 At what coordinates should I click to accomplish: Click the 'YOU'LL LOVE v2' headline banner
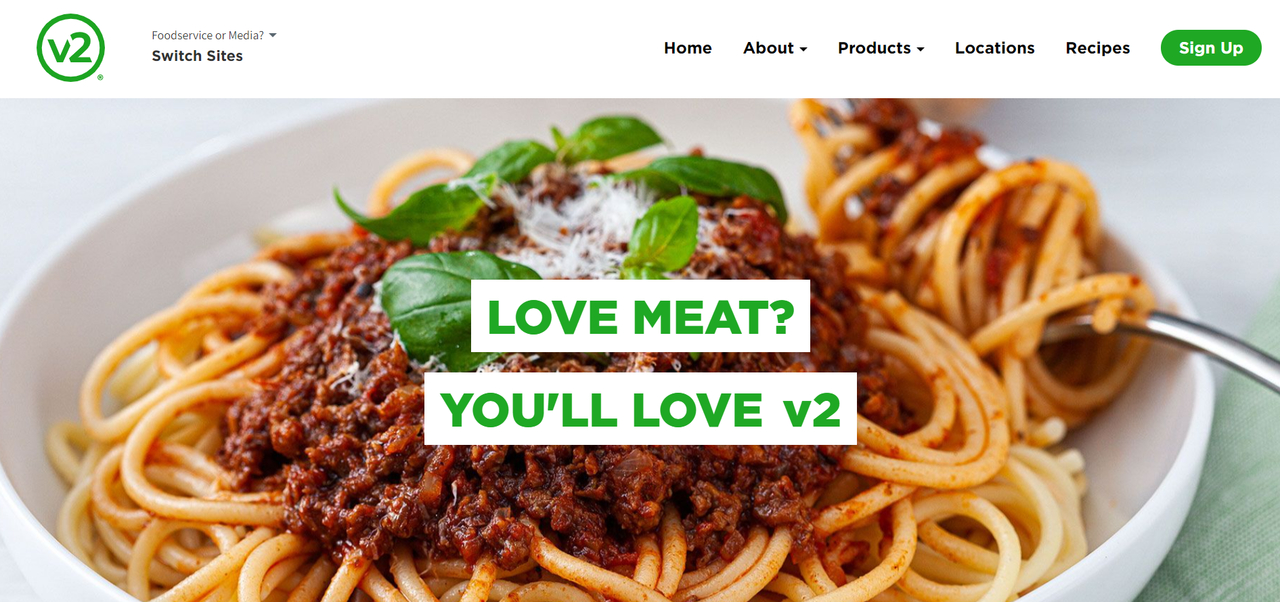click(640, 409)
